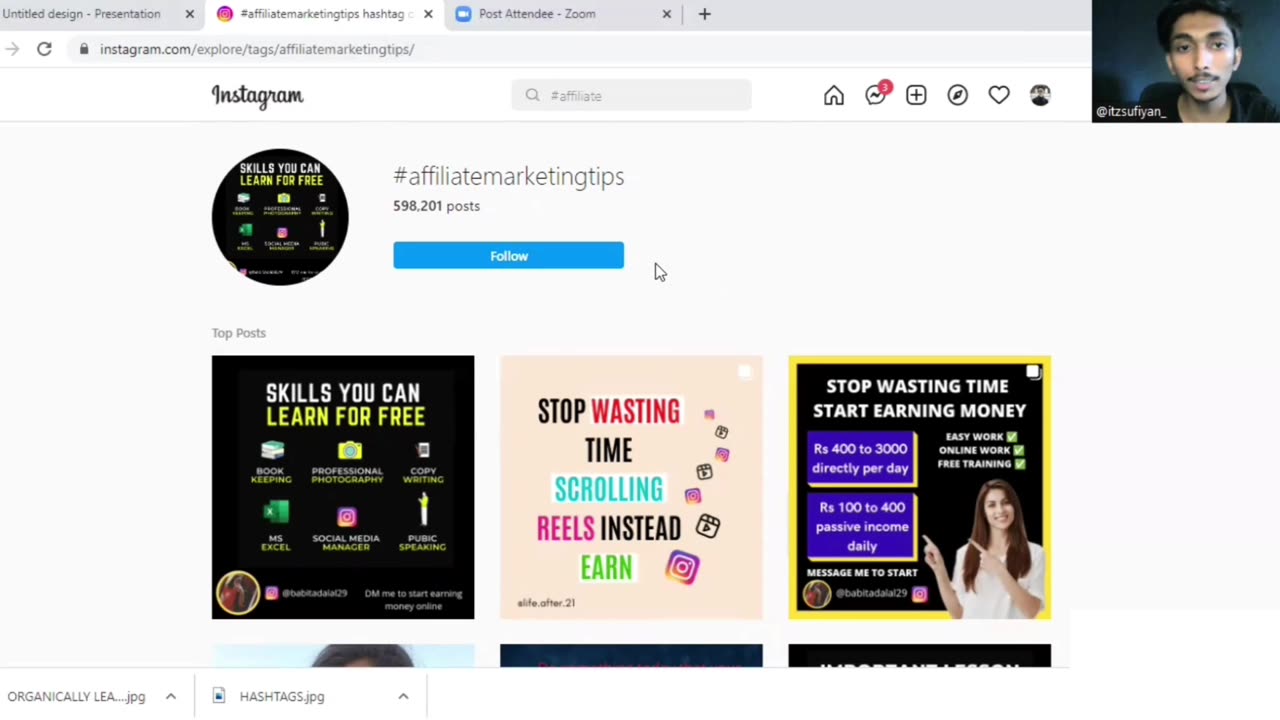Click the #affiliate search field
The width and height of the screenshot is (1280, 720).
point(631,95)
